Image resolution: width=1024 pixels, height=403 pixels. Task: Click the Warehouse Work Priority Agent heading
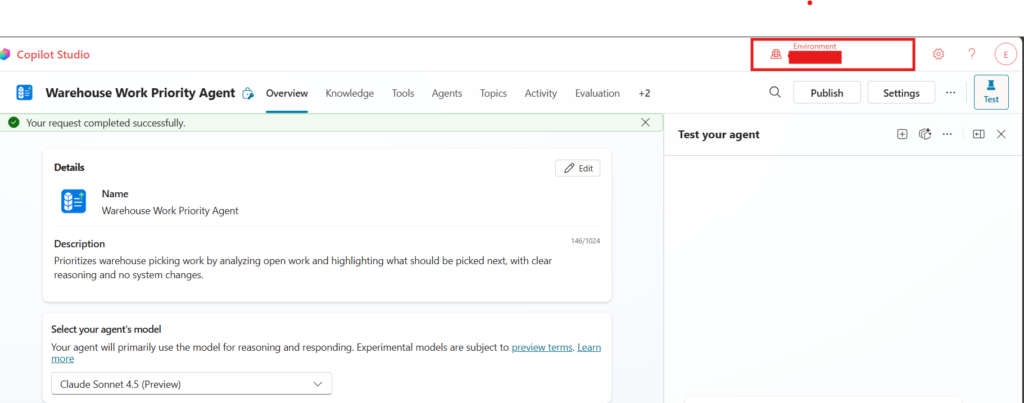[140, 93]
